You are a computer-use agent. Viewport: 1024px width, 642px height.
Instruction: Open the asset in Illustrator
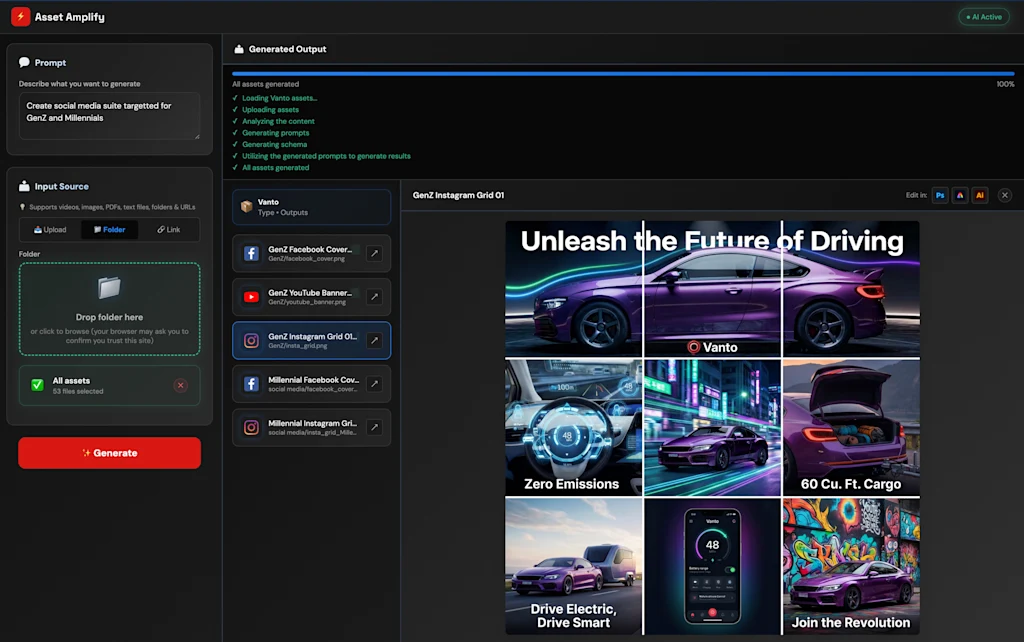pyautogui.click(x=980, y=195)
